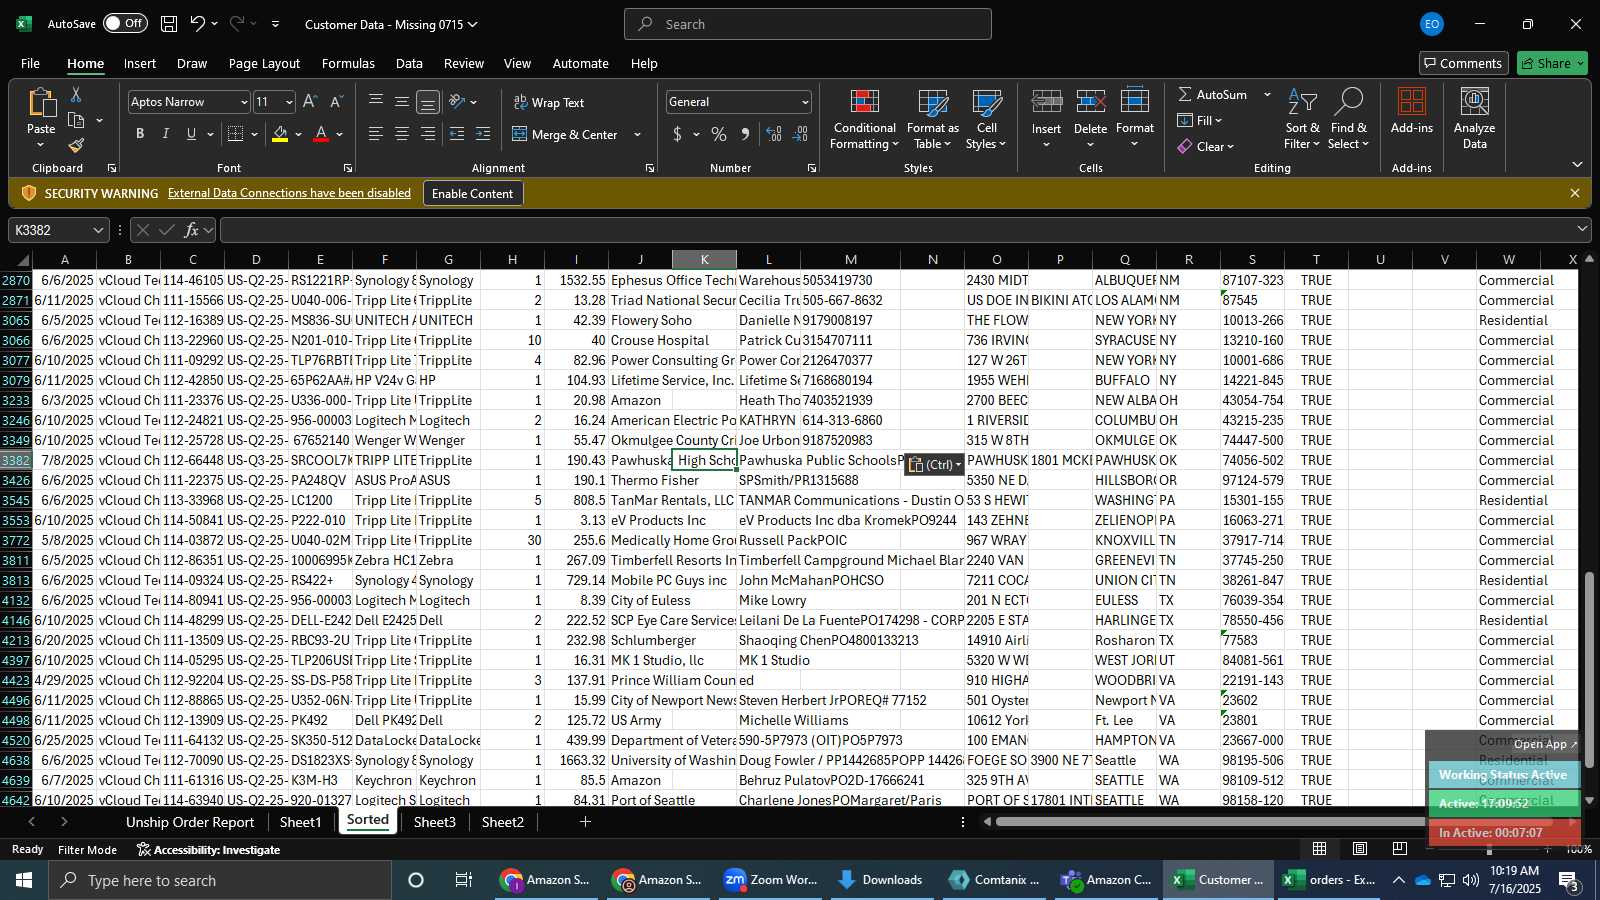Toggle Wrap Text
Image resolution: width=1600 pixels, height=900 pixels.
click(x=548, y=102)
